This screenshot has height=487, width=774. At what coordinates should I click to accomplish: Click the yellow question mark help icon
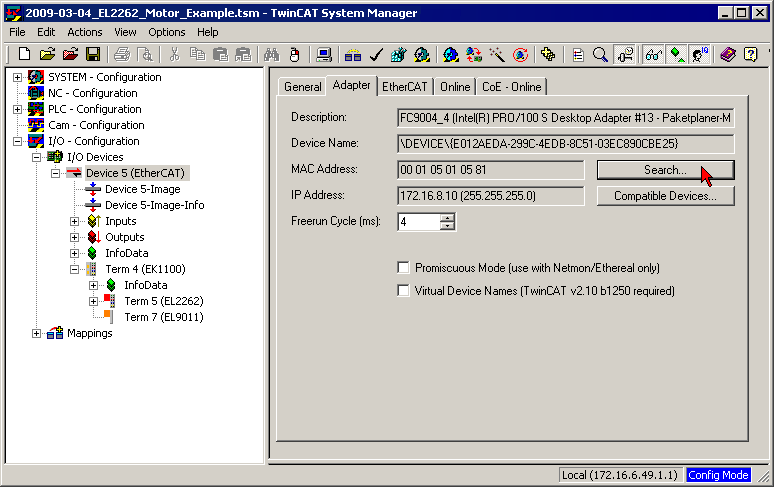pyautogui.click(x=750, y=54)
